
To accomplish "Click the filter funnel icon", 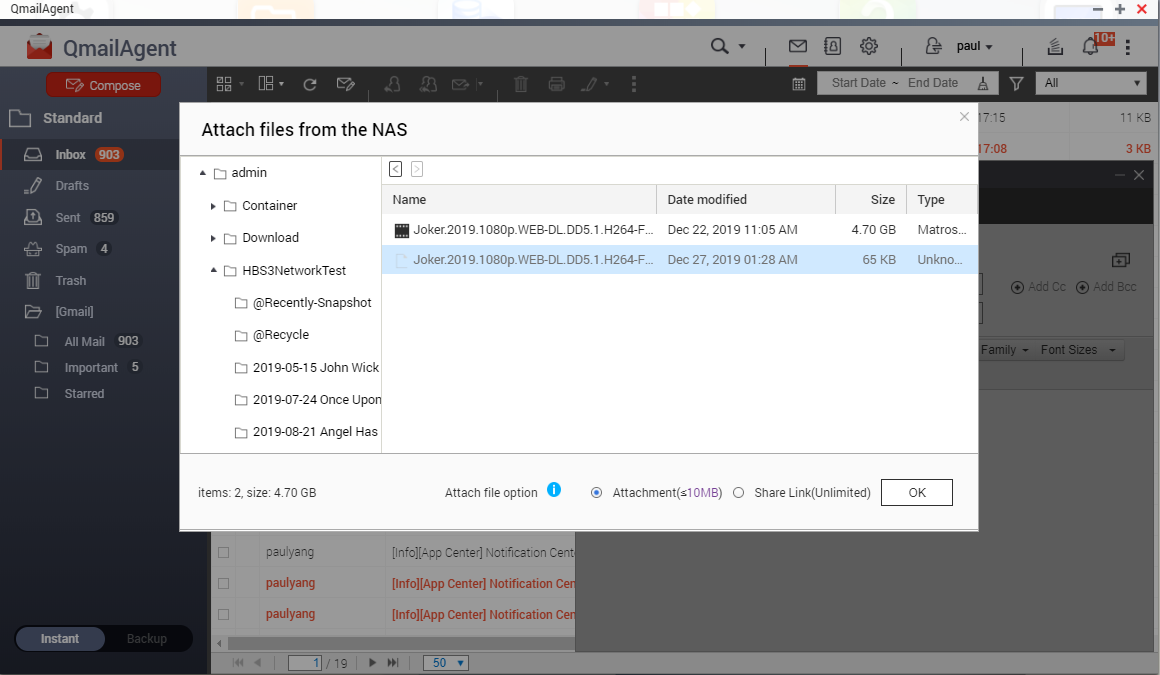I will coord(1016,84).
